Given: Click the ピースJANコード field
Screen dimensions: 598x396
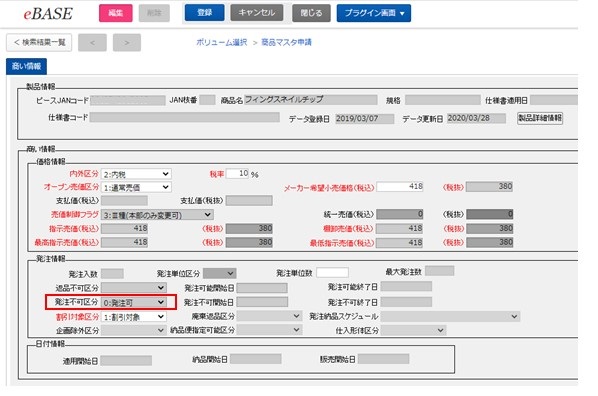Looking at the screenshot, I should click(128, 100).
